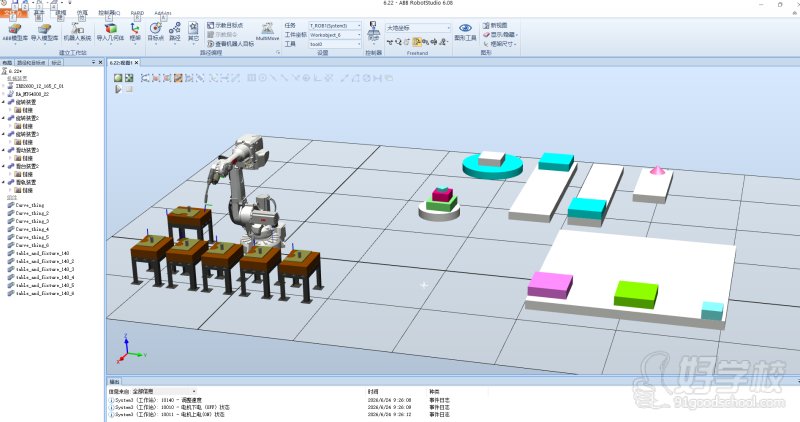Click the green View All icon in viewport
This screenshot has height=422, width=800.
tap(118, 78)
